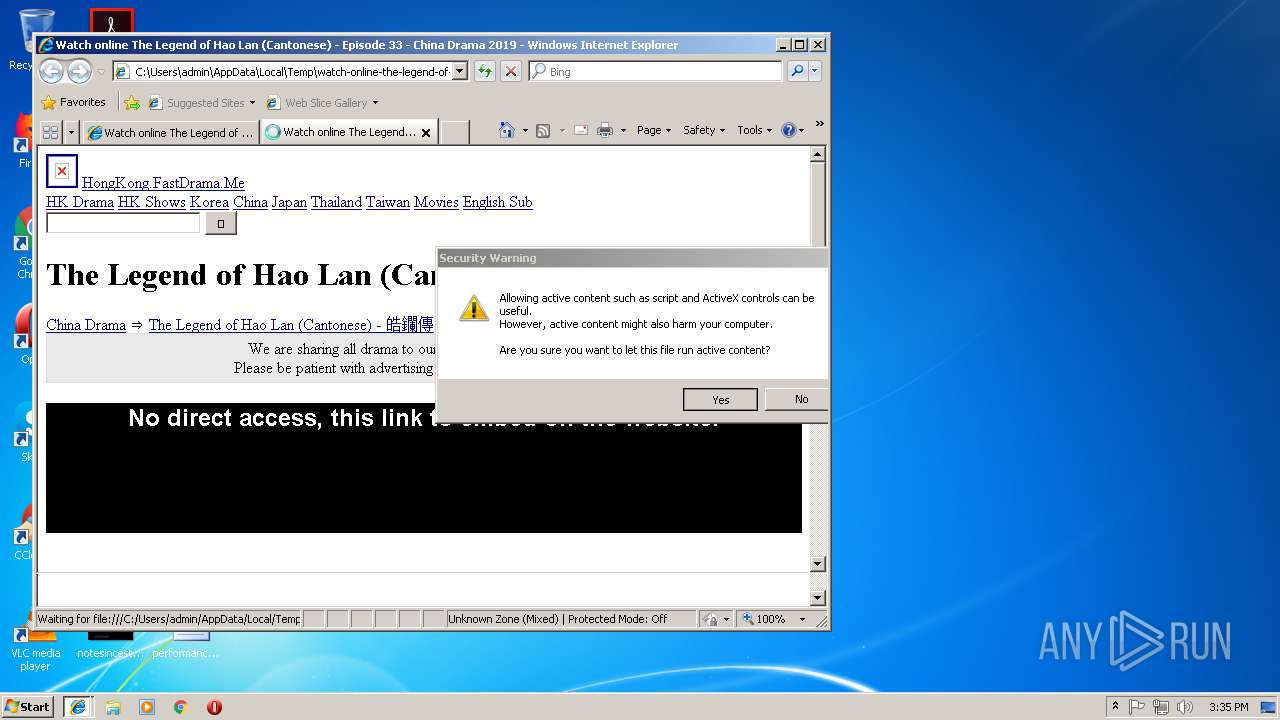Click the webpage search submit button
1280x720 pixels.
pos(221,224)
